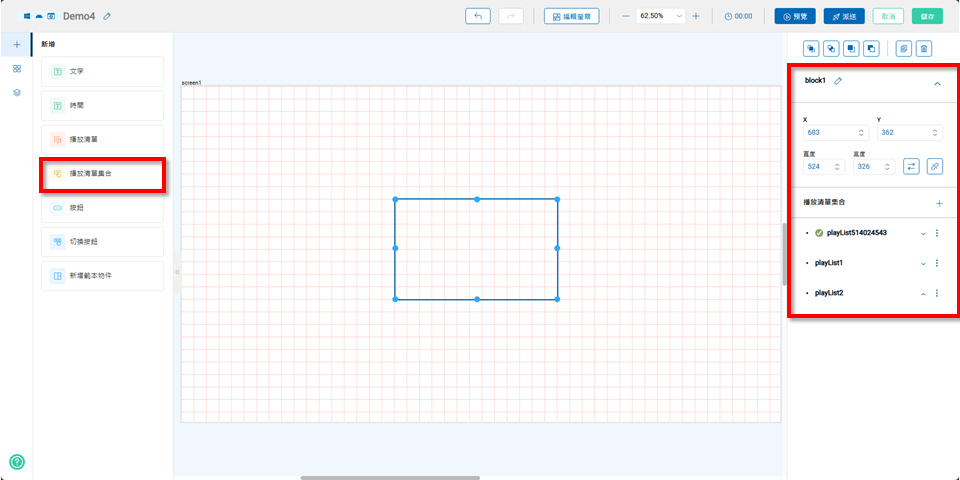Screen dimensions: 960x480
Task: Click the 預覽 preview button
Action: point(795,16)
